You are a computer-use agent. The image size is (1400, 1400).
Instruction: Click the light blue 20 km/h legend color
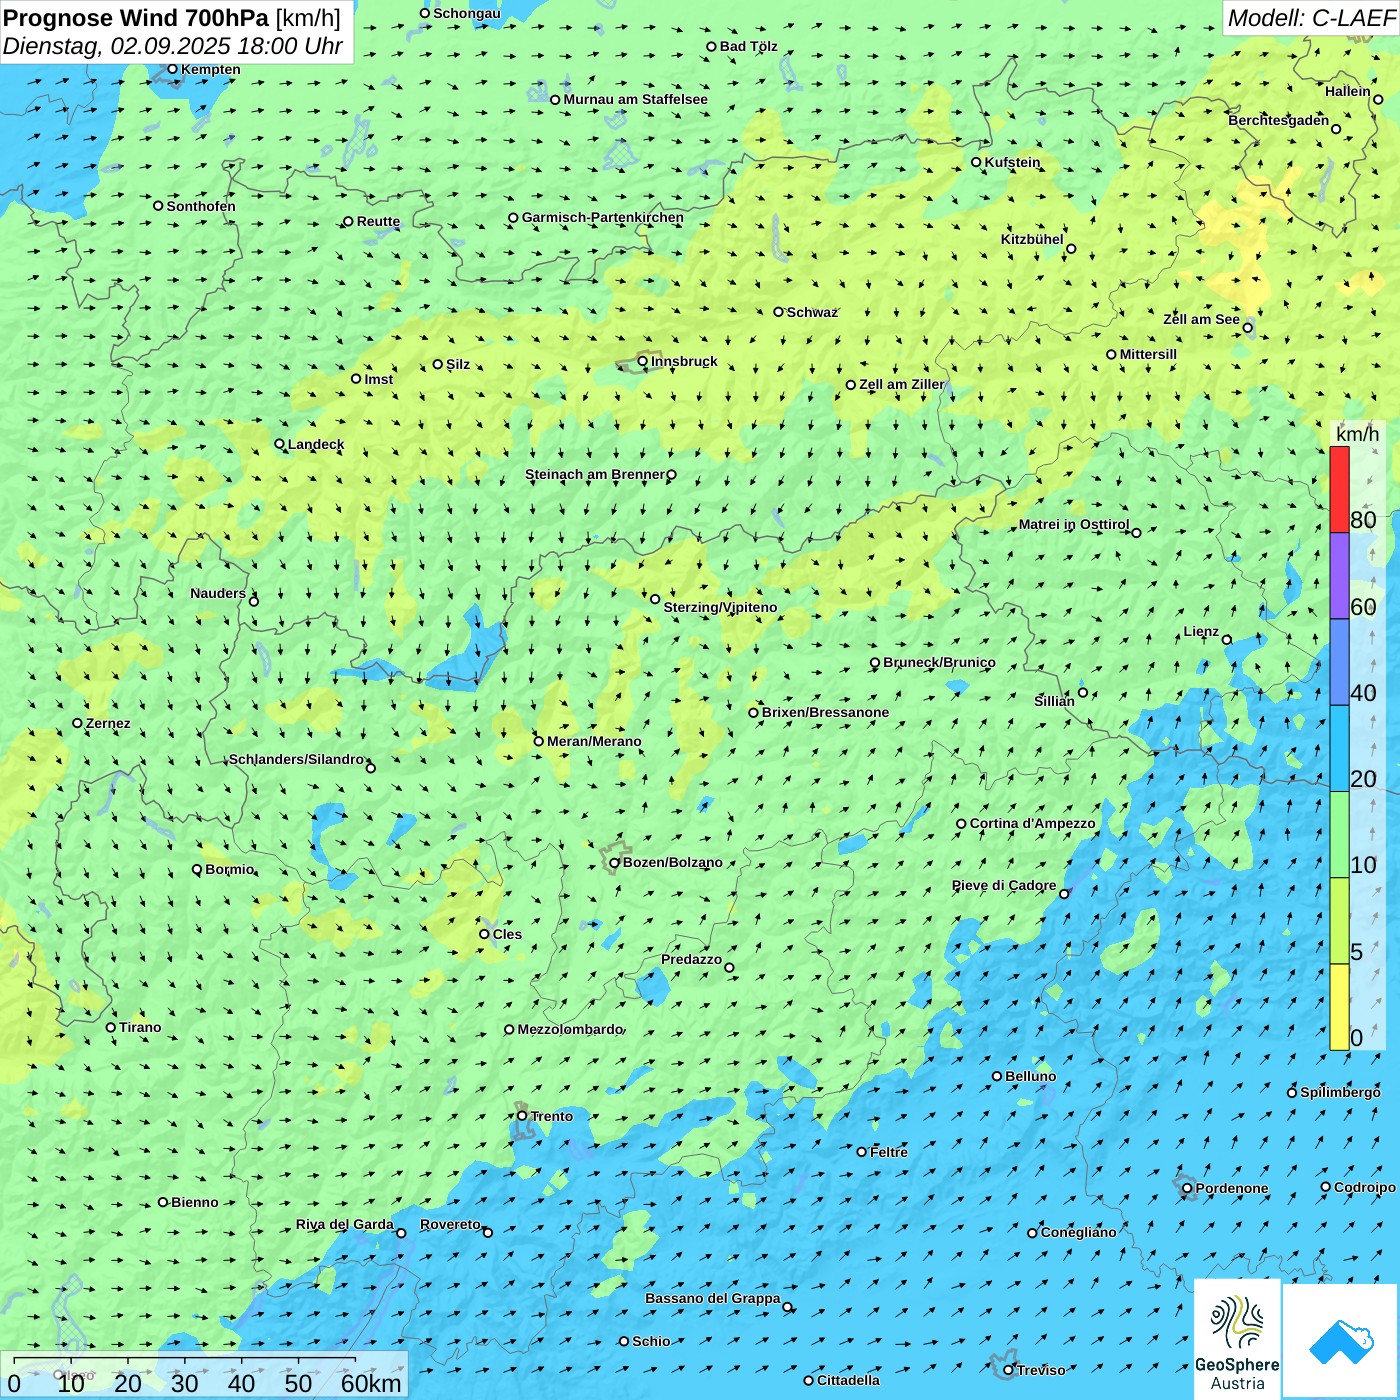point(1339,749)
